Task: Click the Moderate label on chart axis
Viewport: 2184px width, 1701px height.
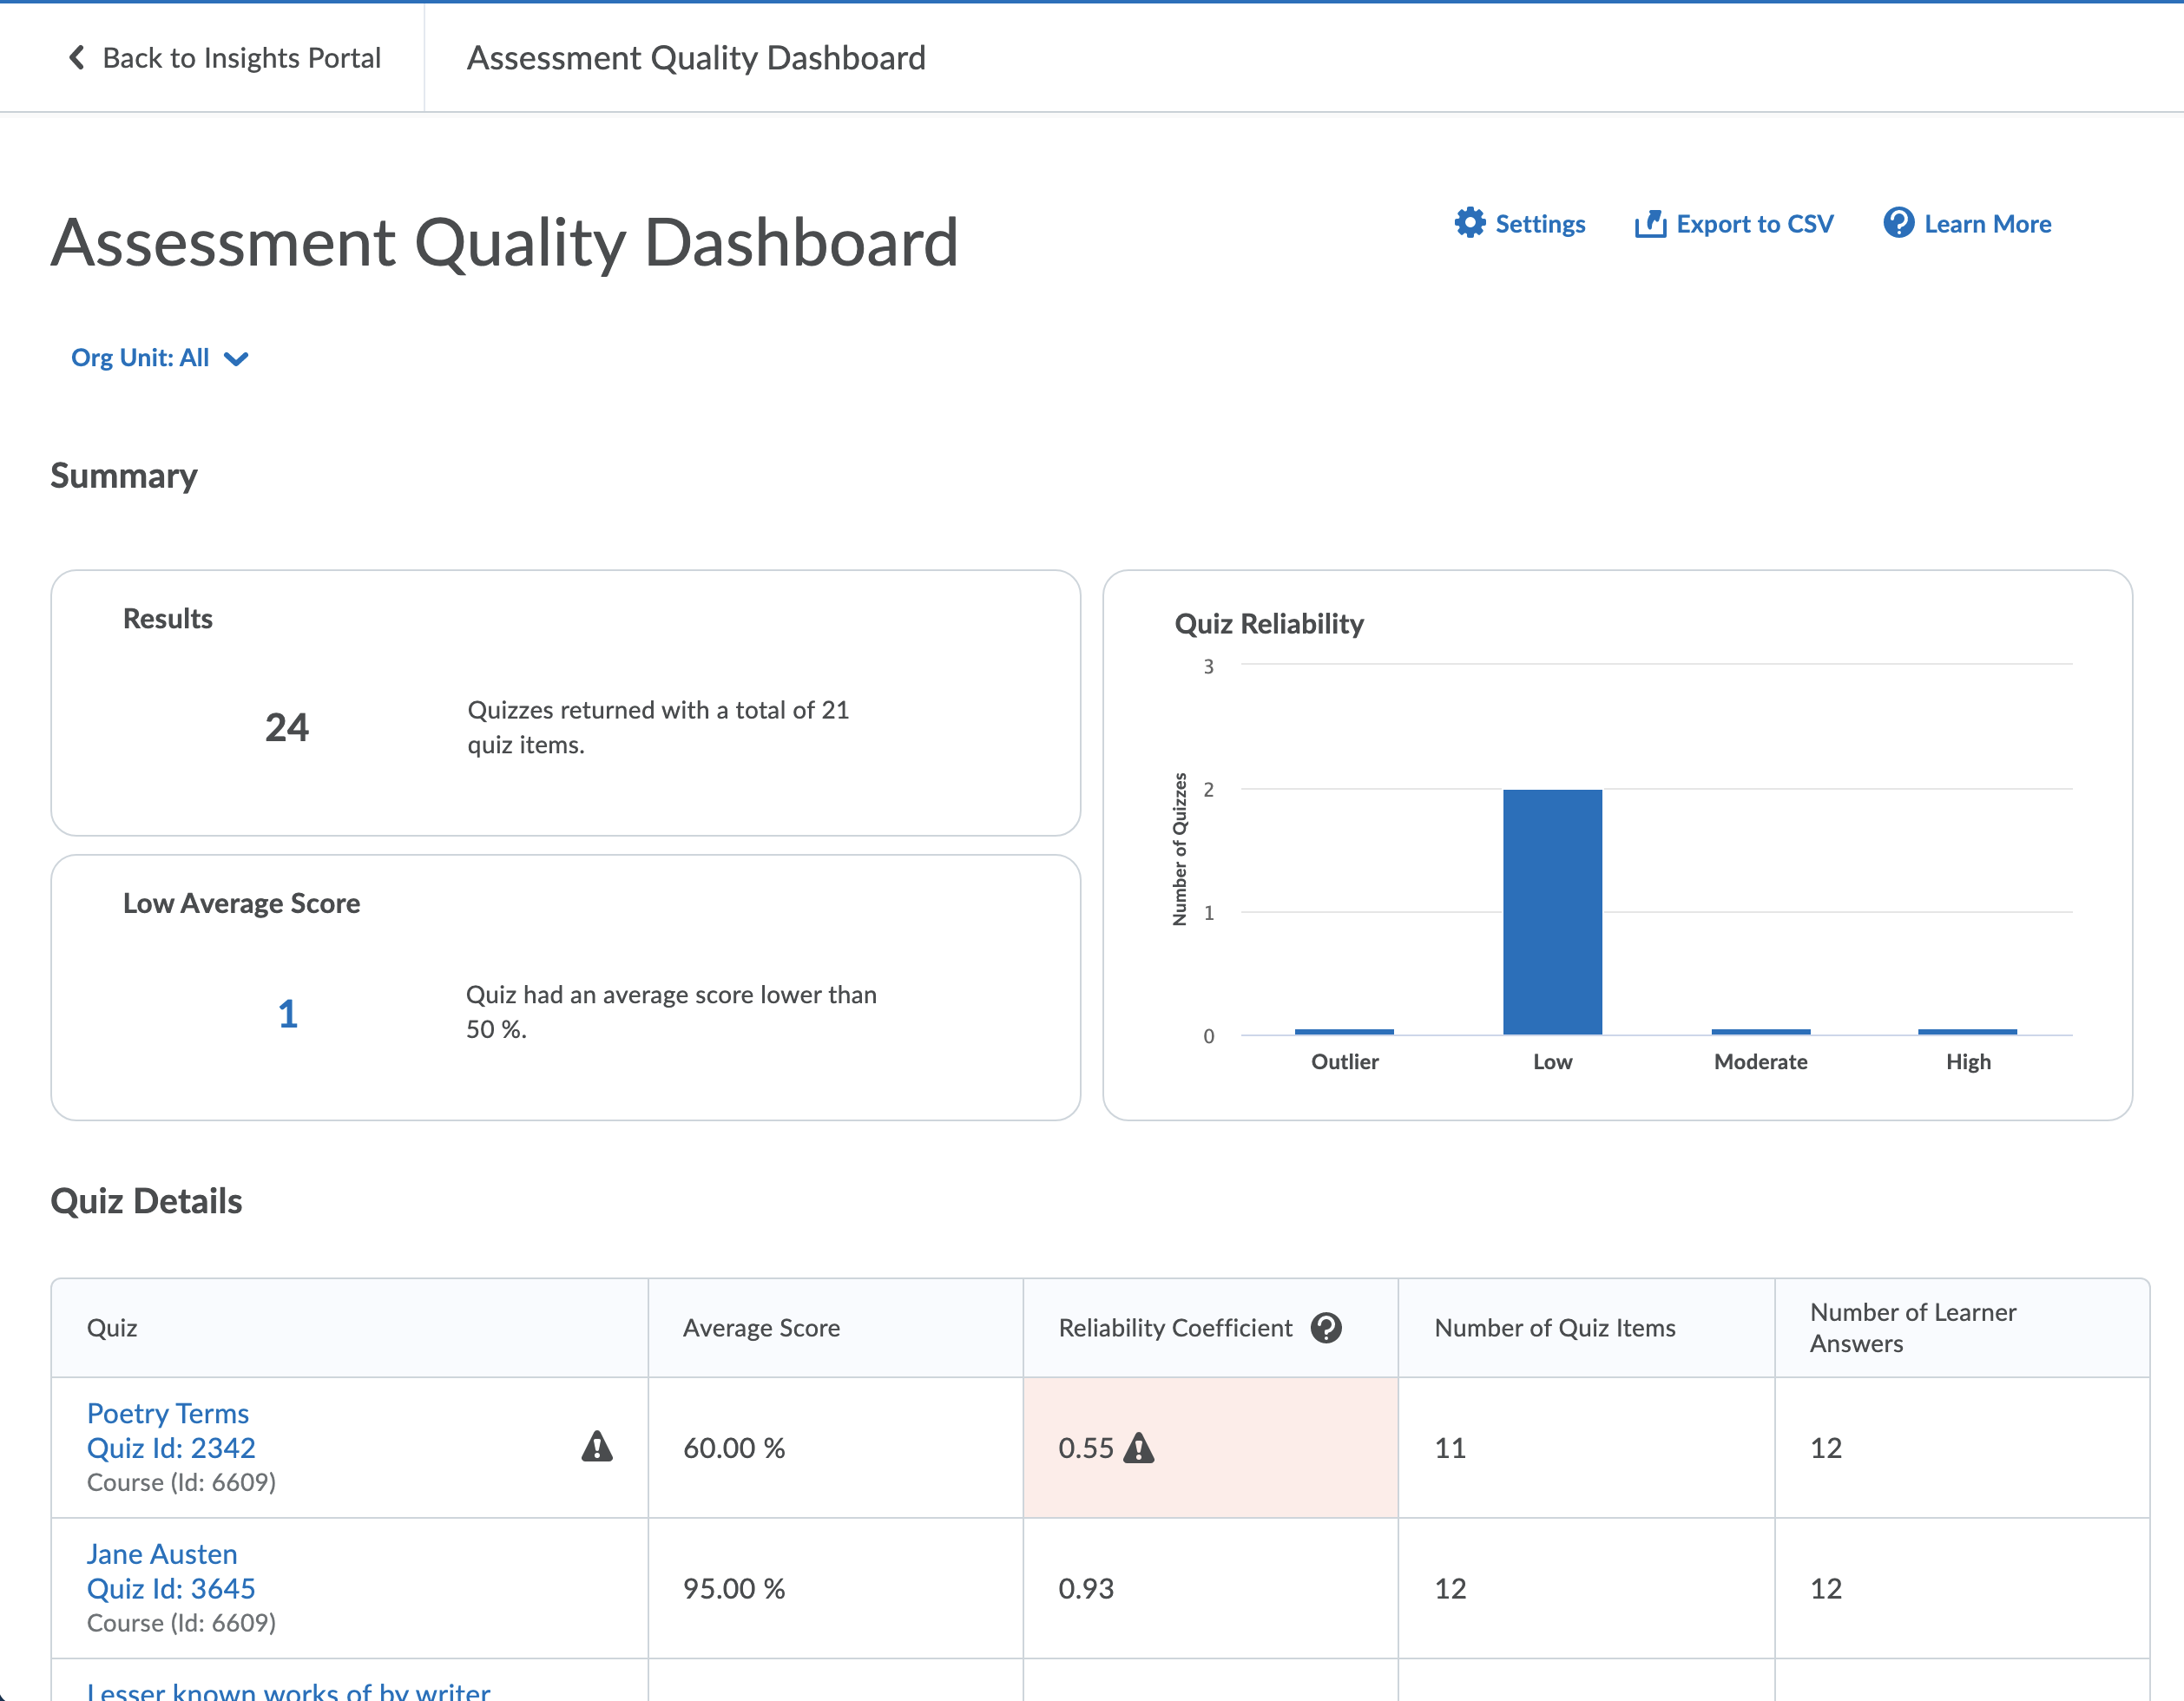Action: (1760, 1062)
